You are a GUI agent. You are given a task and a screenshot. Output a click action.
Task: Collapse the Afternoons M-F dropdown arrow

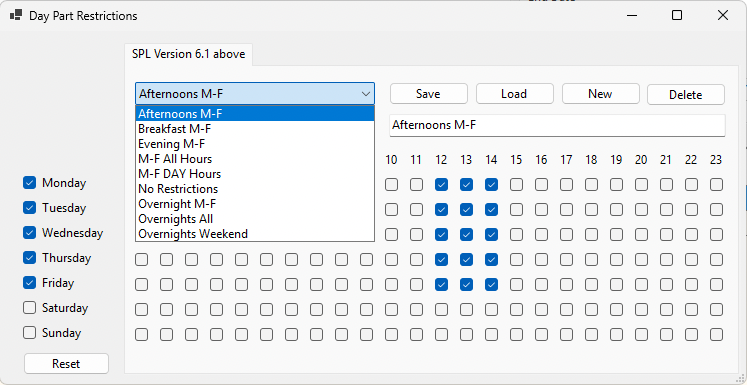366,94
